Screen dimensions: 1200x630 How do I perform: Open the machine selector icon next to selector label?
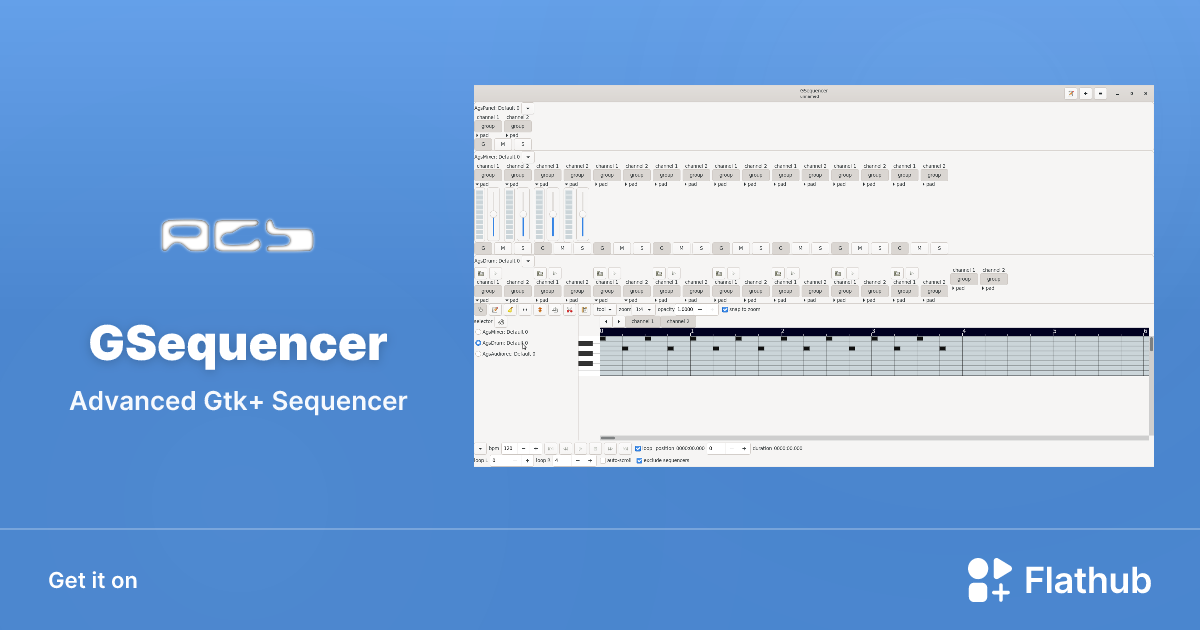click(500, 322)
